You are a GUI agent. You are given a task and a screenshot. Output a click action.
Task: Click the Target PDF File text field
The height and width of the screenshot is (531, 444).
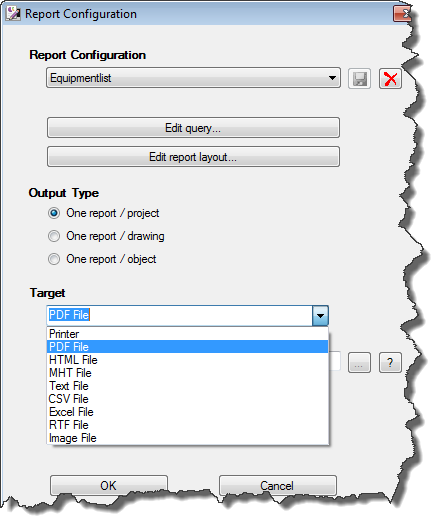[179, 315]
